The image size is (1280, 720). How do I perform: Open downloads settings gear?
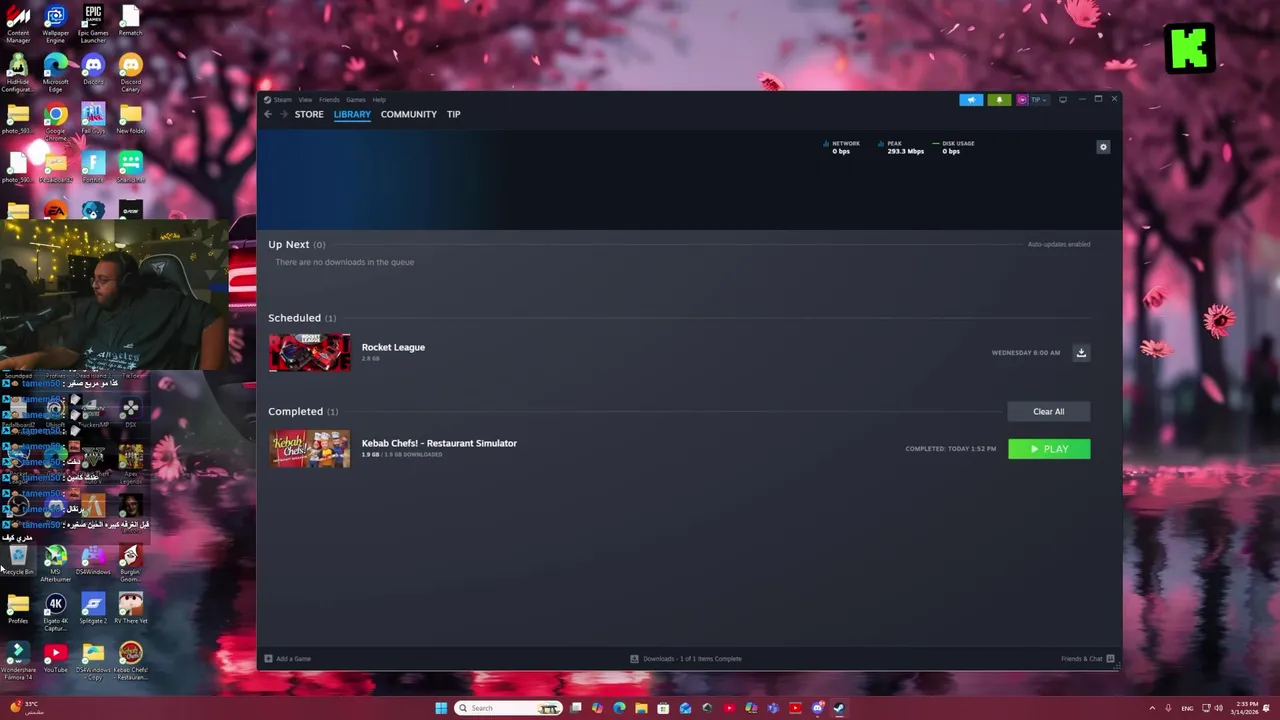click(1103, 147)
